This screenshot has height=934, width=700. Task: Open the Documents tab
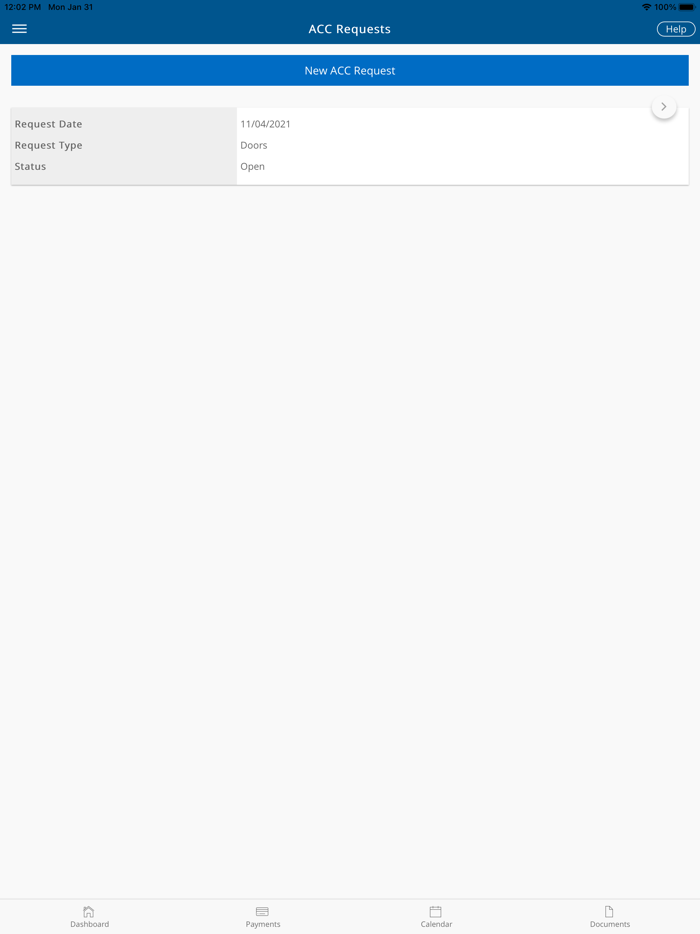[x=609, y=917]
